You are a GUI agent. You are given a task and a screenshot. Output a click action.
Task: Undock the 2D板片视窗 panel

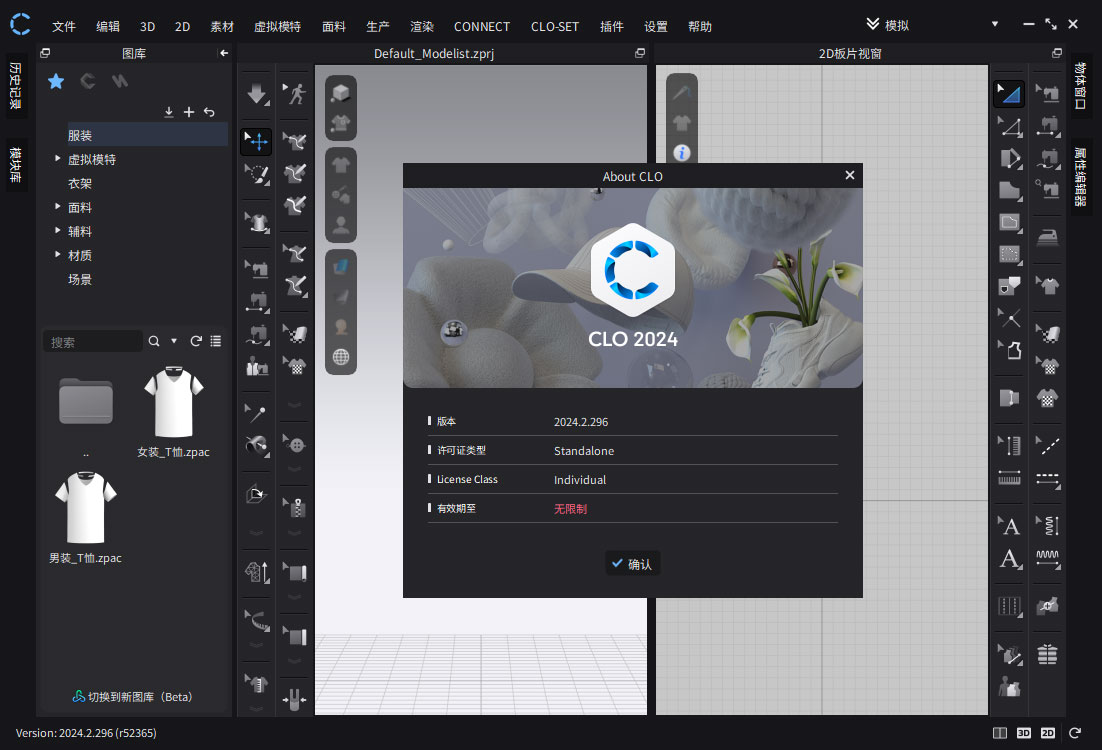[x=1056, y=53]
